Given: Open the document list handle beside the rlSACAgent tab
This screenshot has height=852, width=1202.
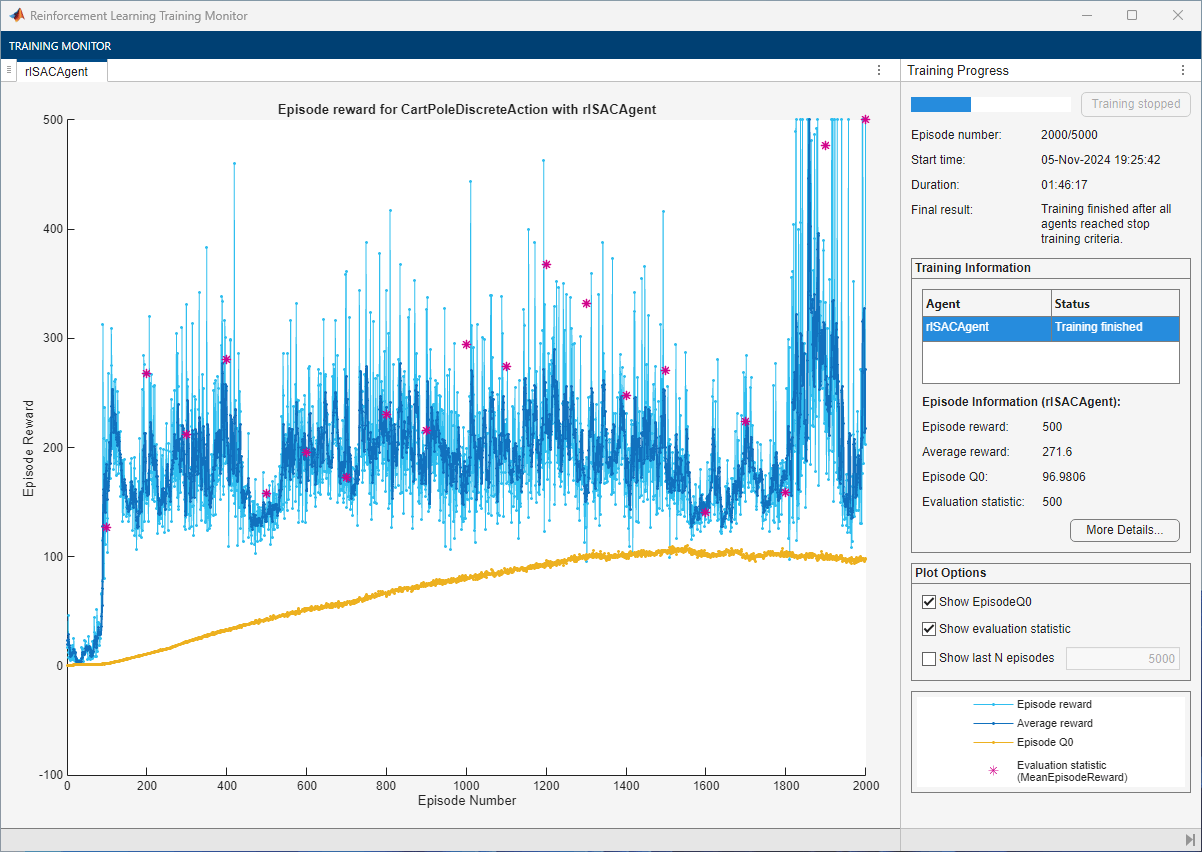Looking at the screenshot, I should point(8,70).
